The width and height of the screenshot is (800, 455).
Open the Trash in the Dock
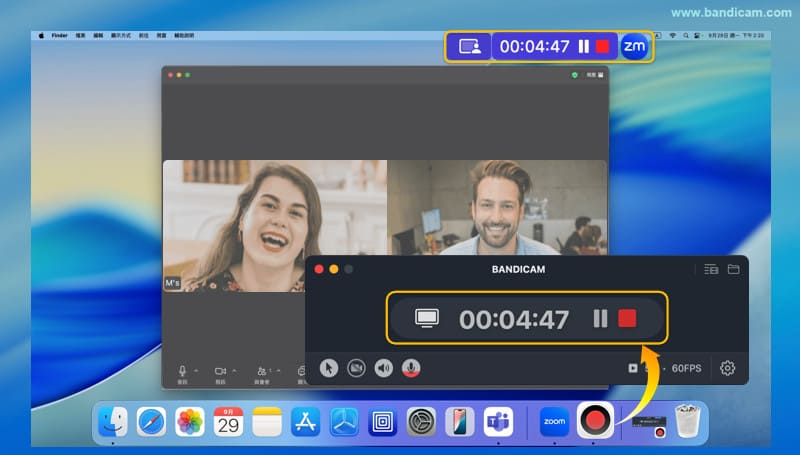pos(688,421)
